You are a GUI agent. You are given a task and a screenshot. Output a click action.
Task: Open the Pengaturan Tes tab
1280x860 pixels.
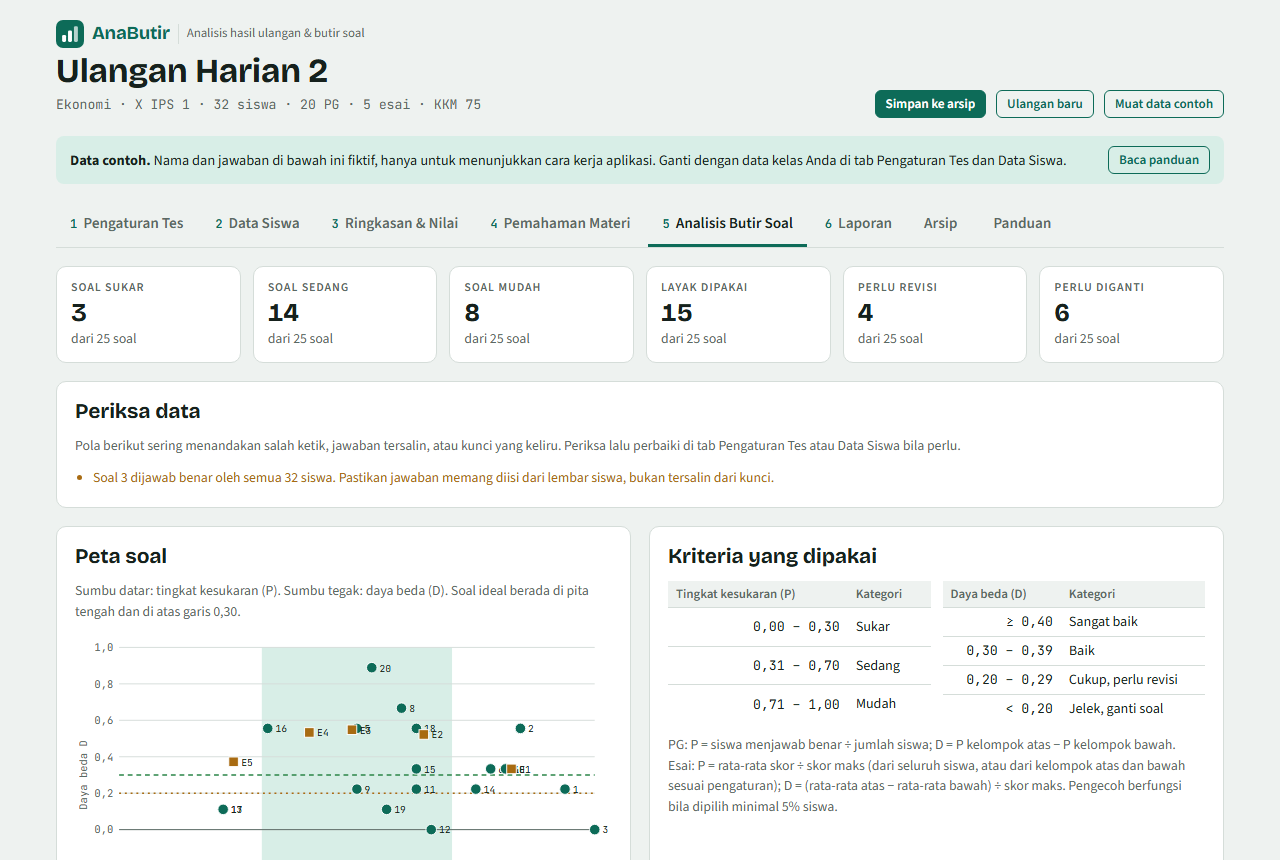coord(127,223)
